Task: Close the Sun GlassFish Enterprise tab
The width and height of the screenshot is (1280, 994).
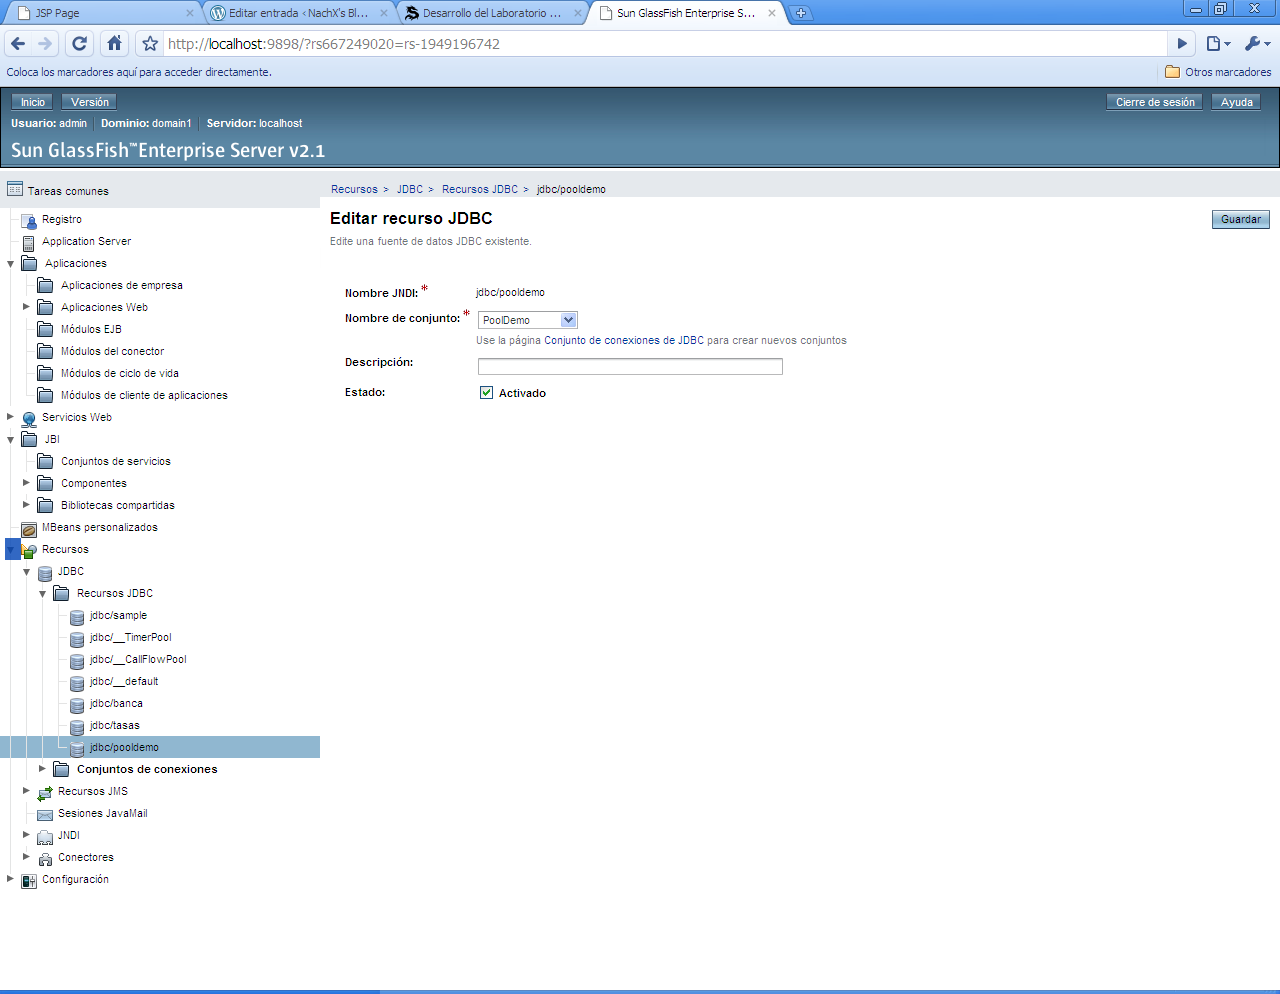Action: click(772, 13)
